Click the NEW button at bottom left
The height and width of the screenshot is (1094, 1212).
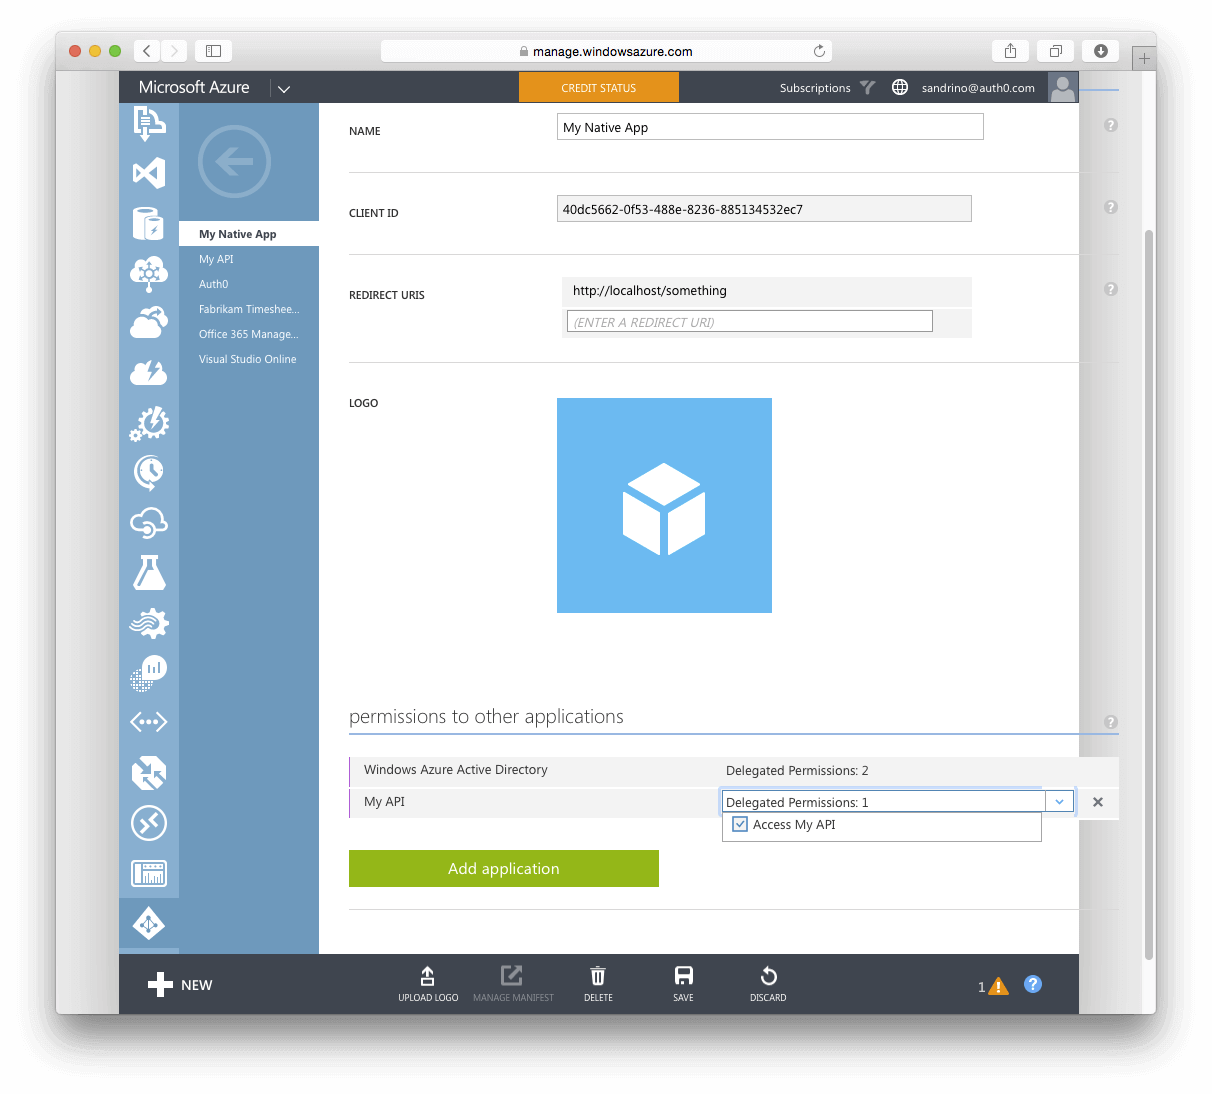(180, 985)
